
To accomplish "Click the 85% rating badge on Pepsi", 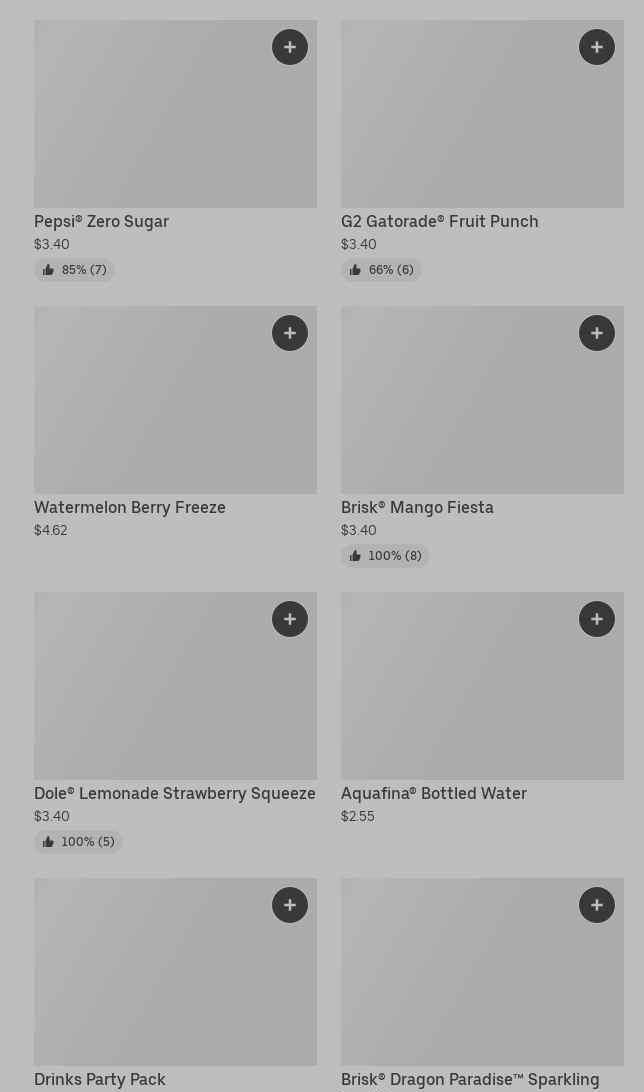I will click(75, 270).
